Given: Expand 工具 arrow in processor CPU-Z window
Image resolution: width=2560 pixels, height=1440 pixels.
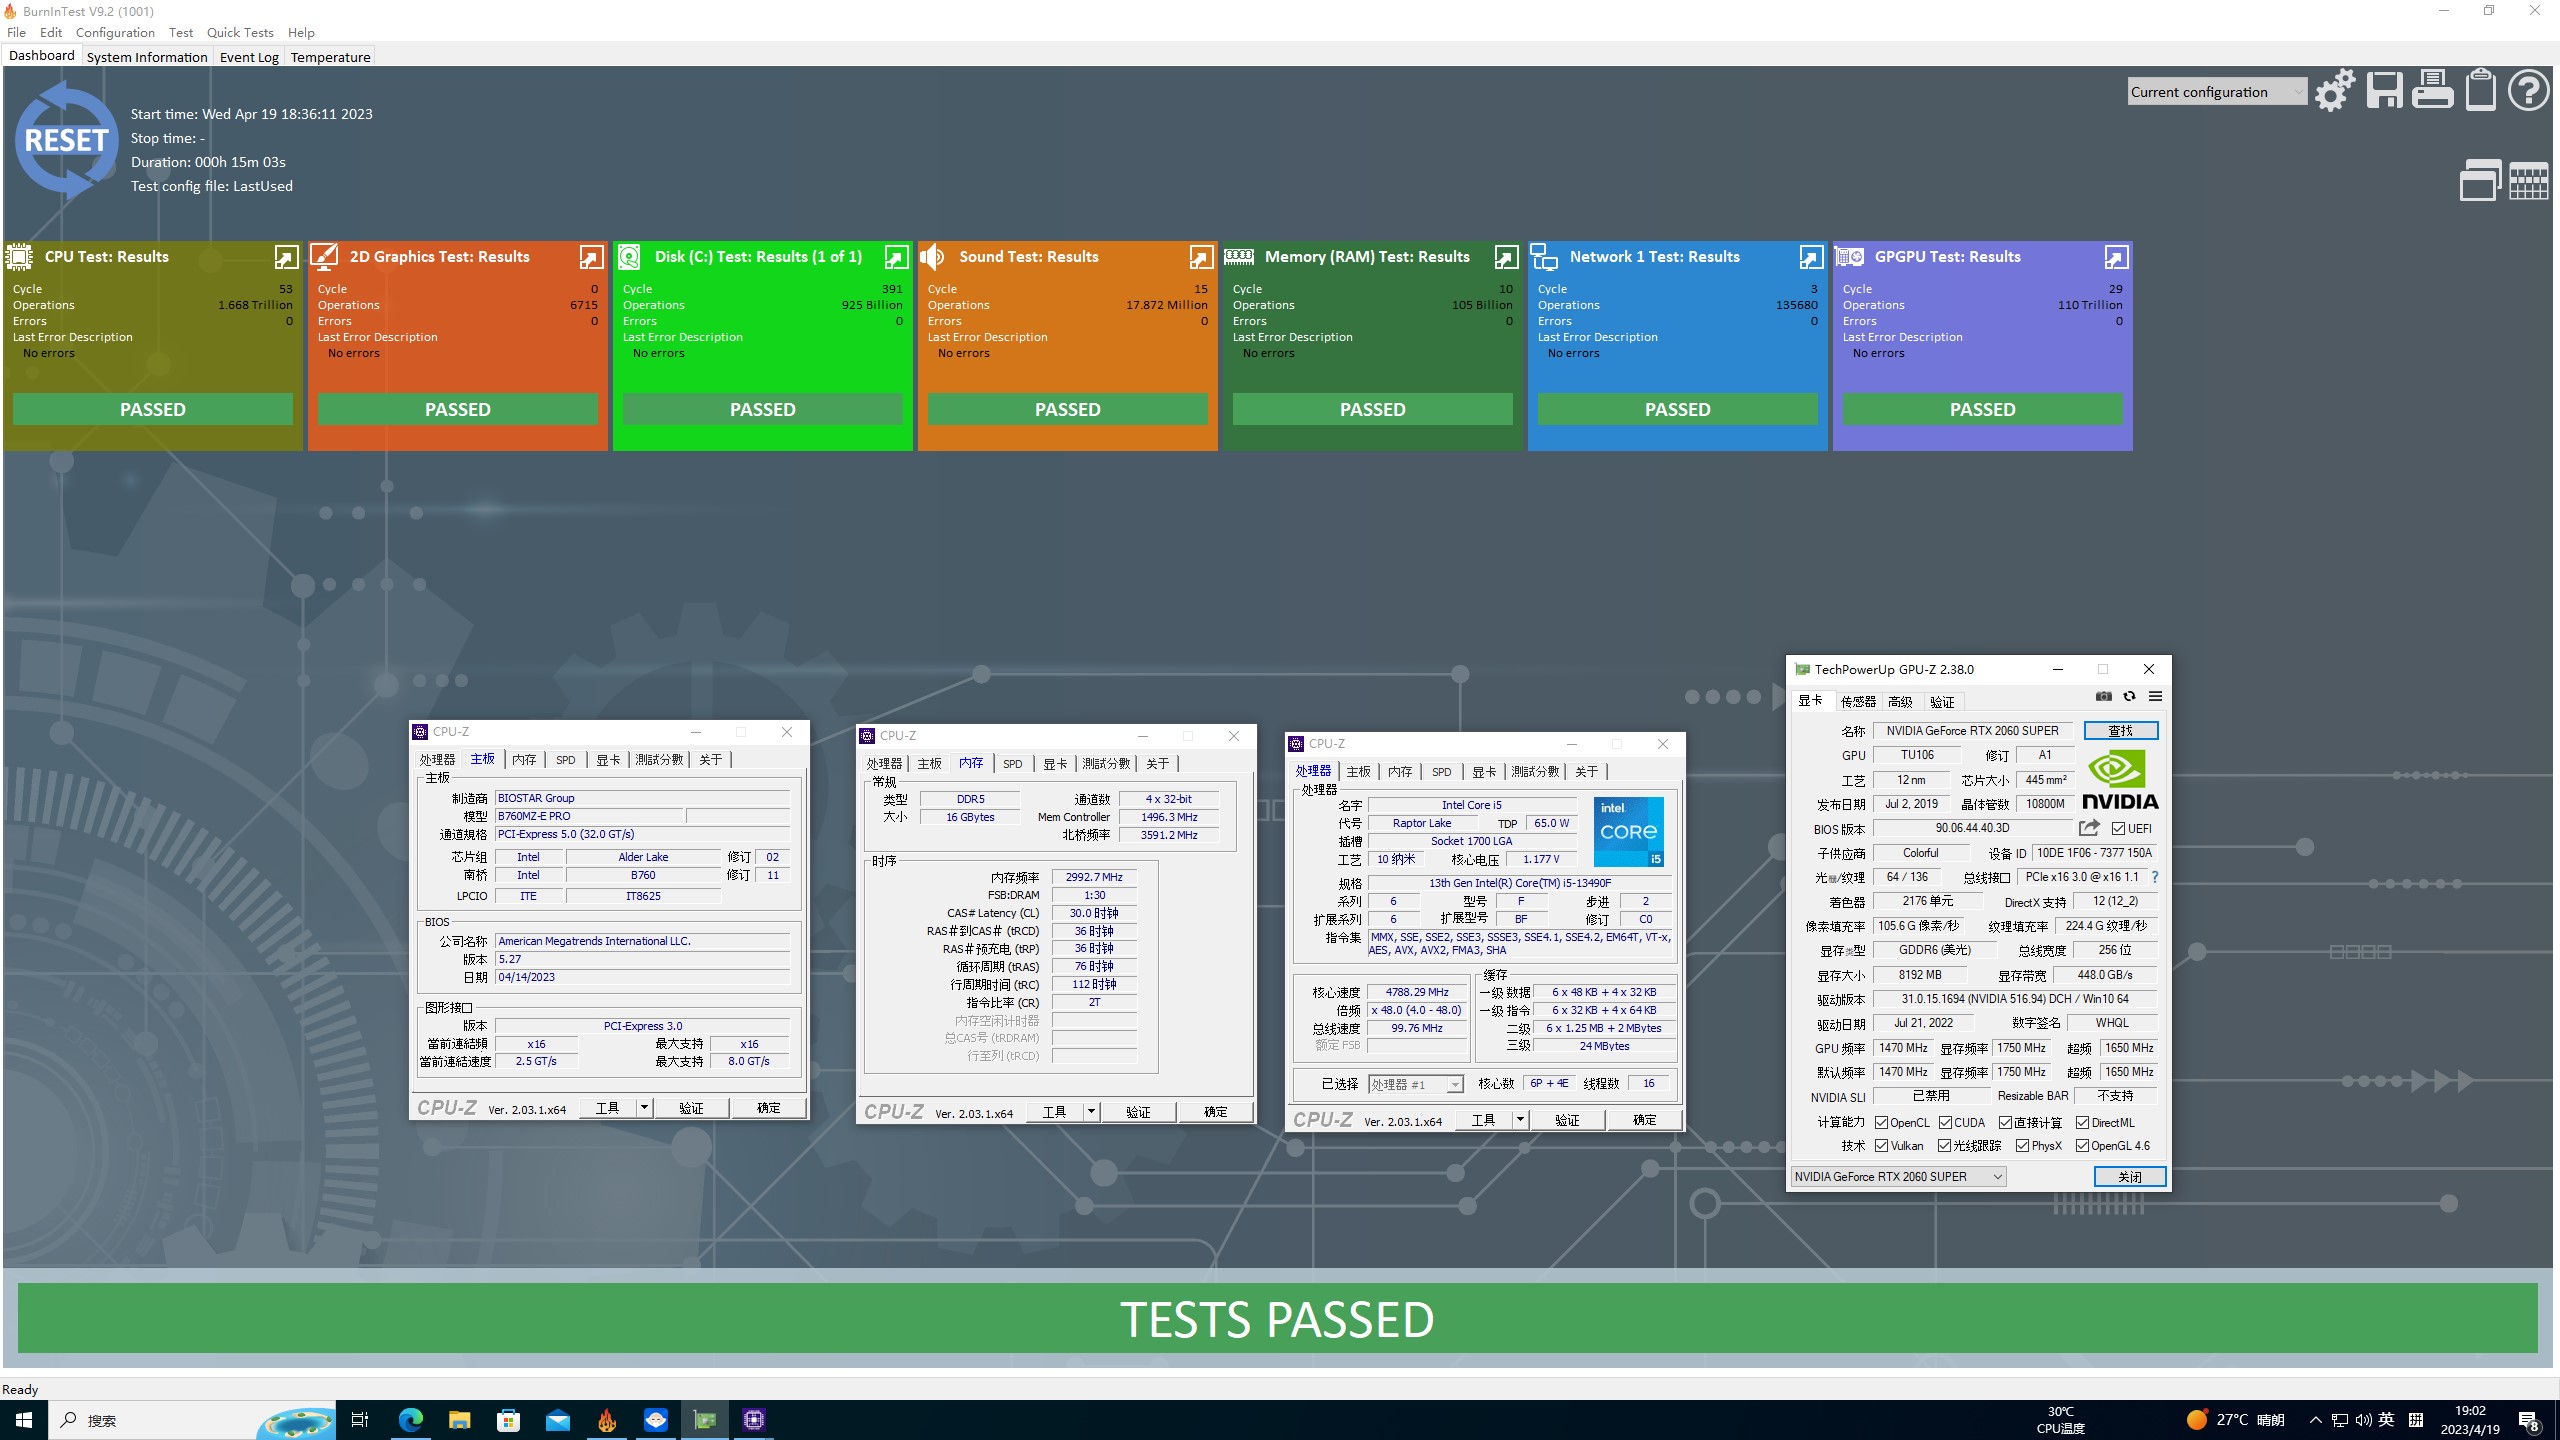Looking at the screenshot, I should pos(1520,1120).
